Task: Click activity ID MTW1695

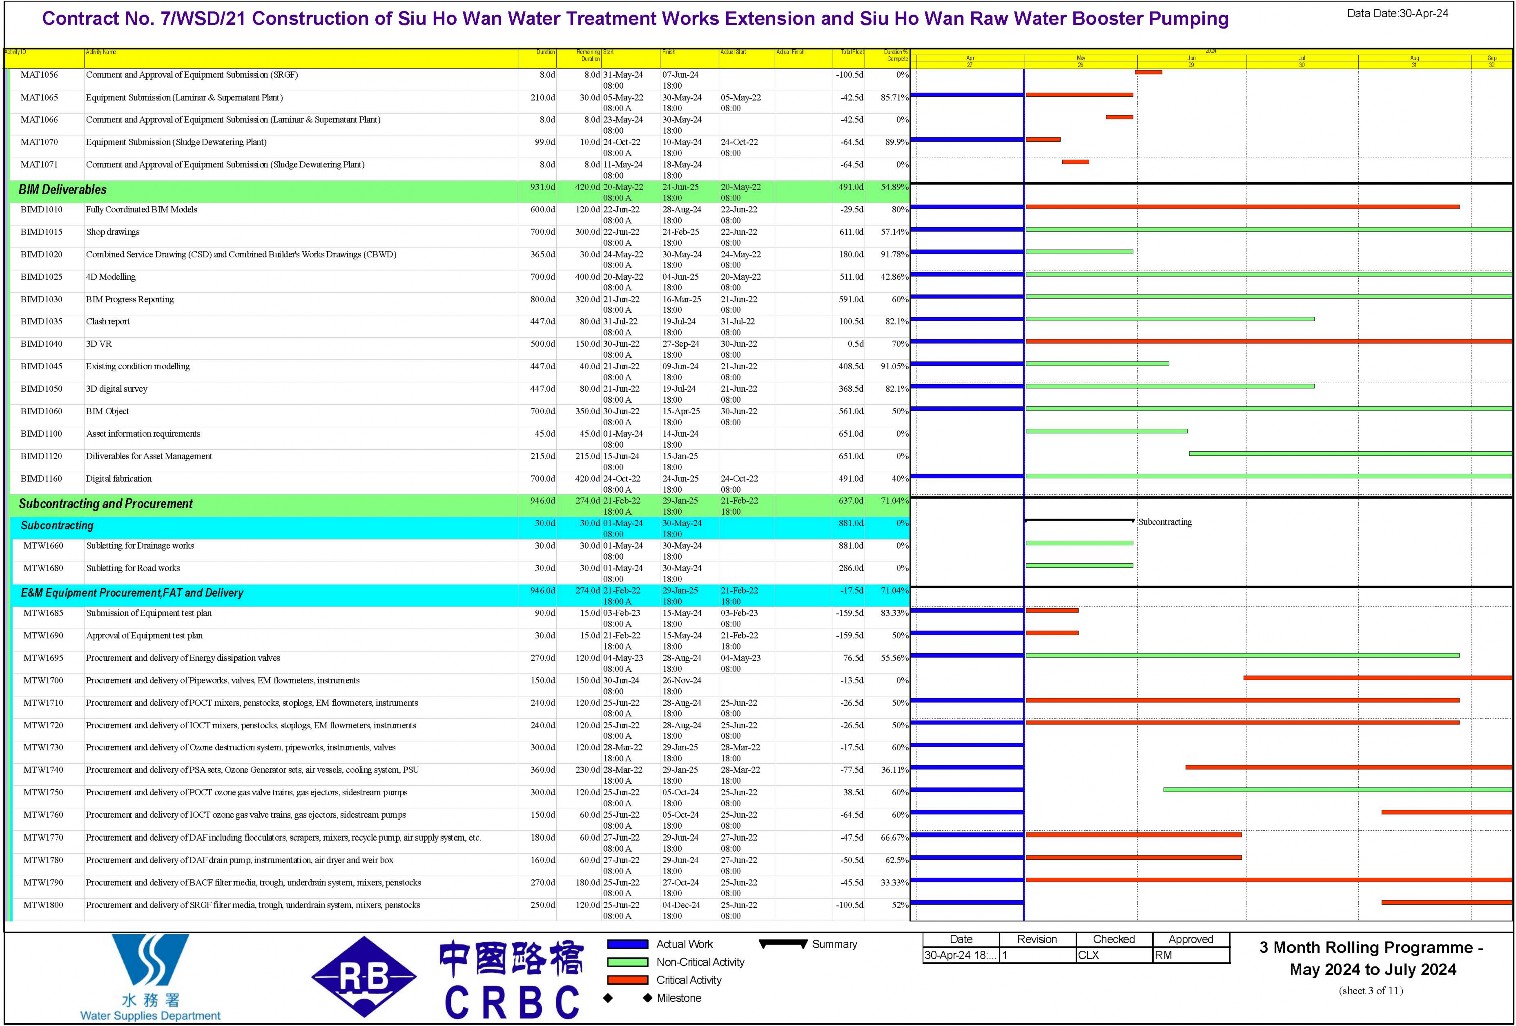Action: click(43, 658)
